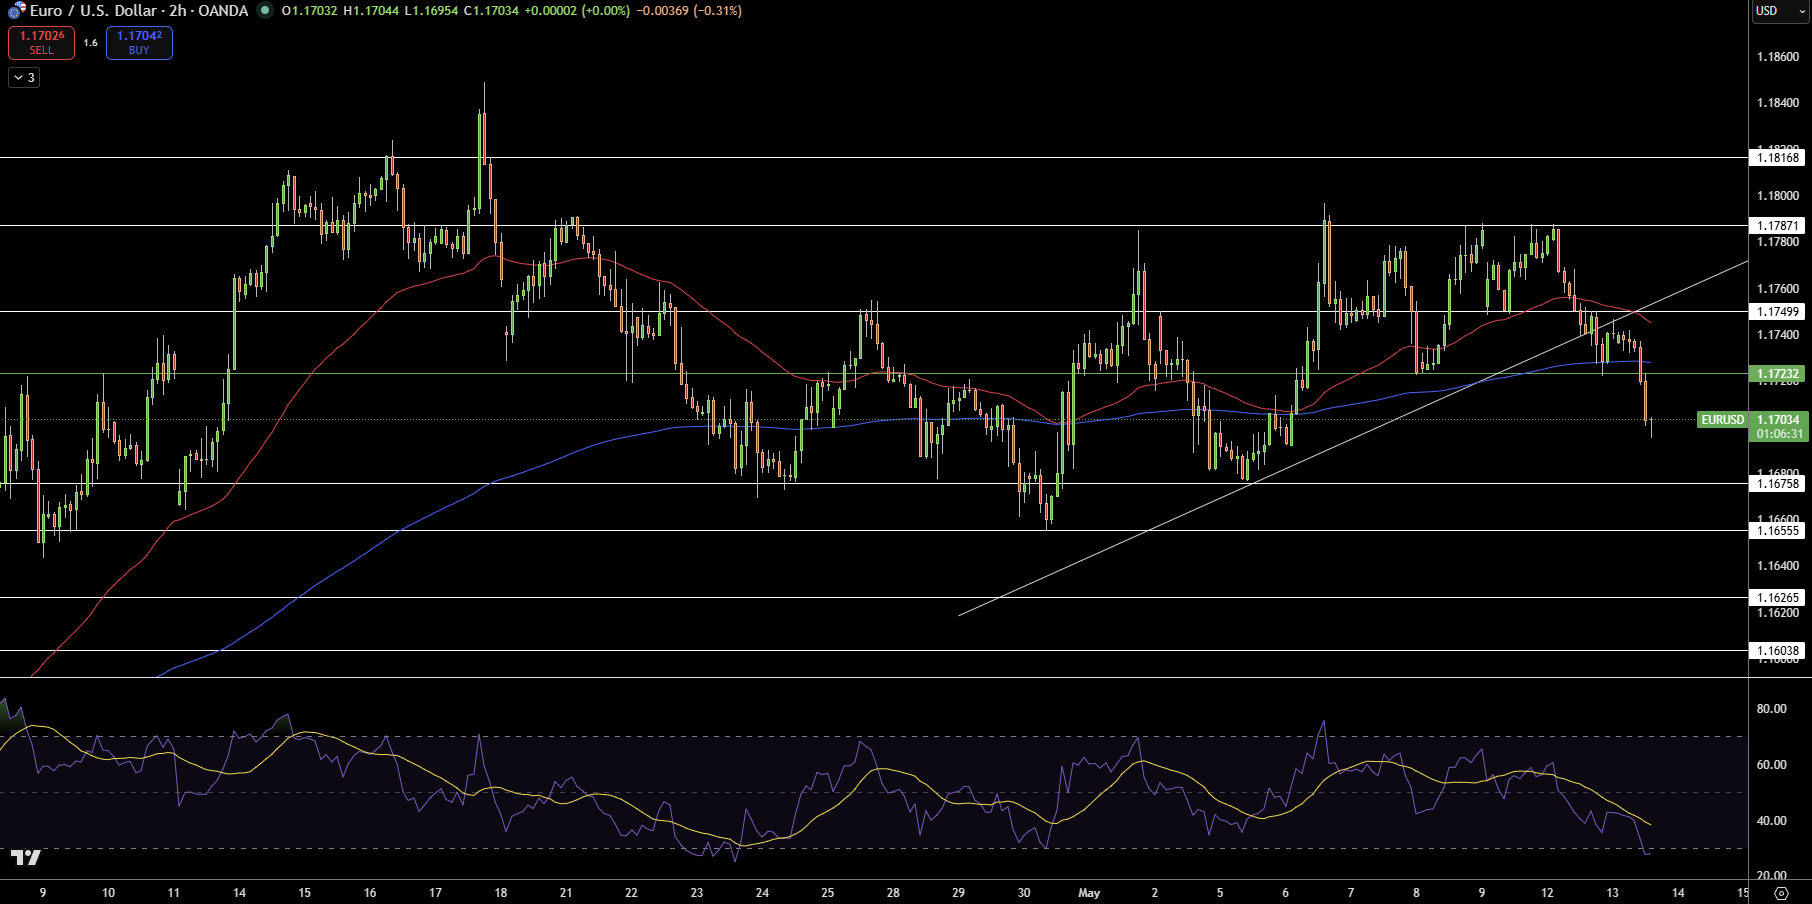Open the USD currency dropdown
Image resolution: width=1812 pixels, height=904 pixels.
coord(1779,11)
